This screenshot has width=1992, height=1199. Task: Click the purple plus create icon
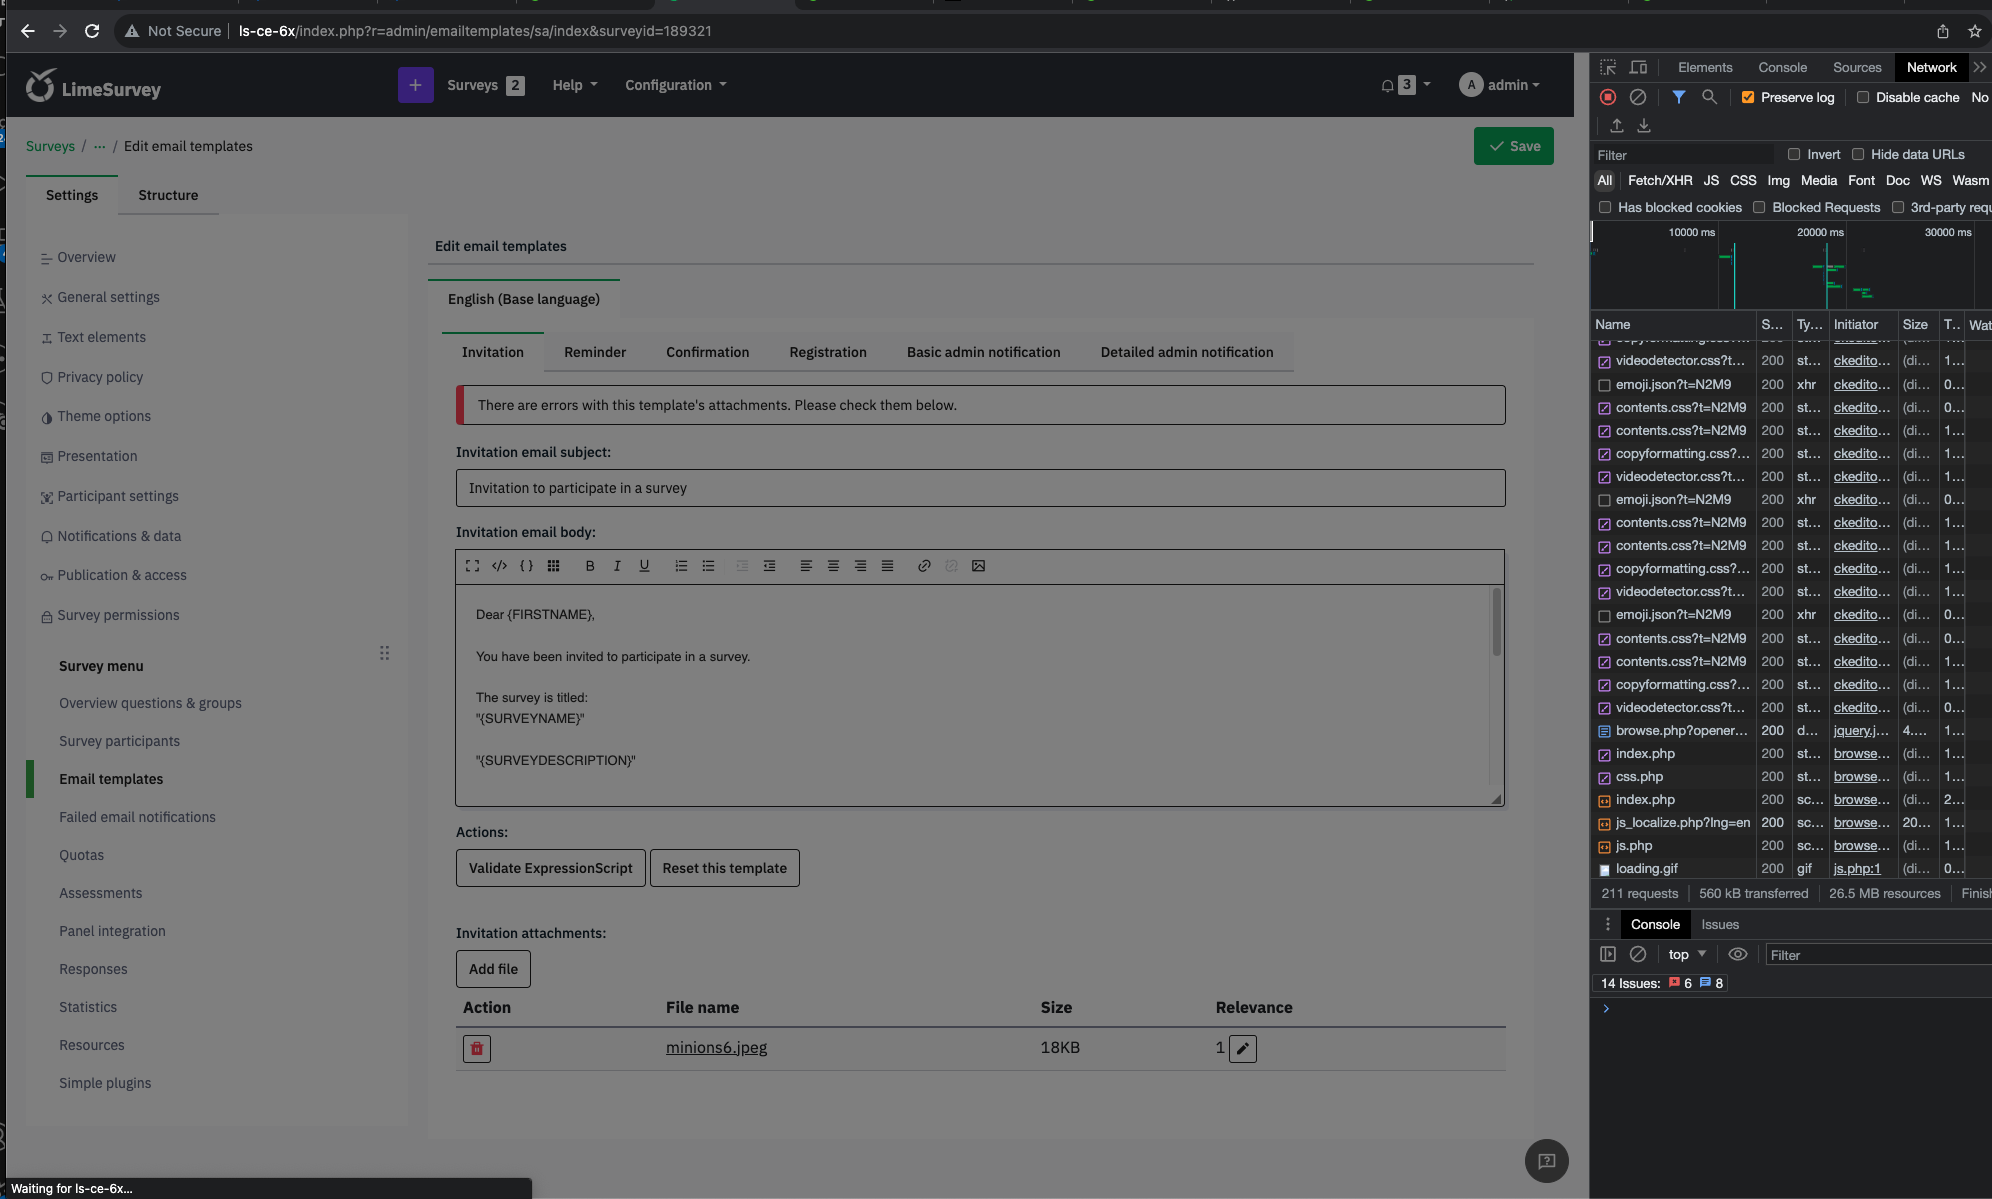coord(415,85)
